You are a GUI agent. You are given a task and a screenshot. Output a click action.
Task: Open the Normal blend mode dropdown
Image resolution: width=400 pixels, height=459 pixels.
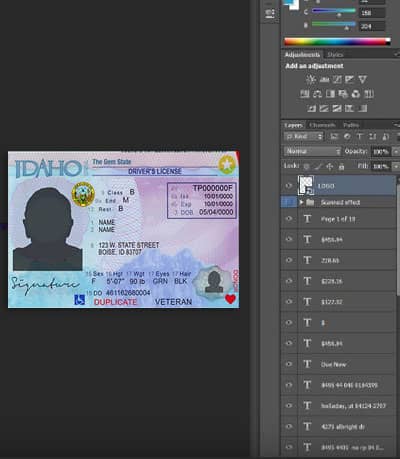(x=312, y=151)
